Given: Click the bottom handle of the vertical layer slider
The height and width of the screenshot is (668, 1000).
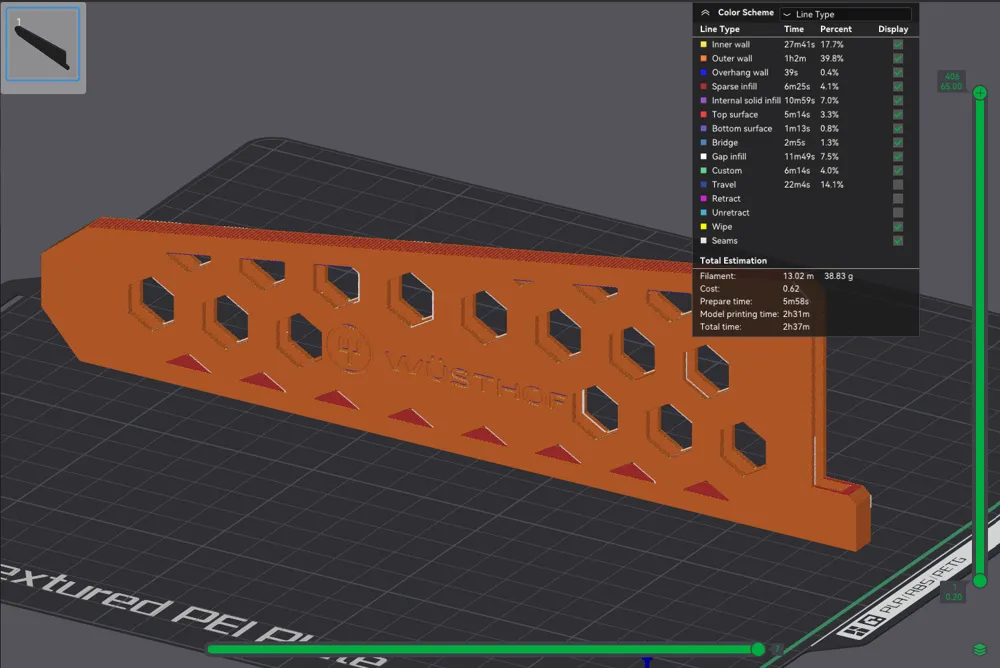Looking at the screenshot, I should click(979, 581).
